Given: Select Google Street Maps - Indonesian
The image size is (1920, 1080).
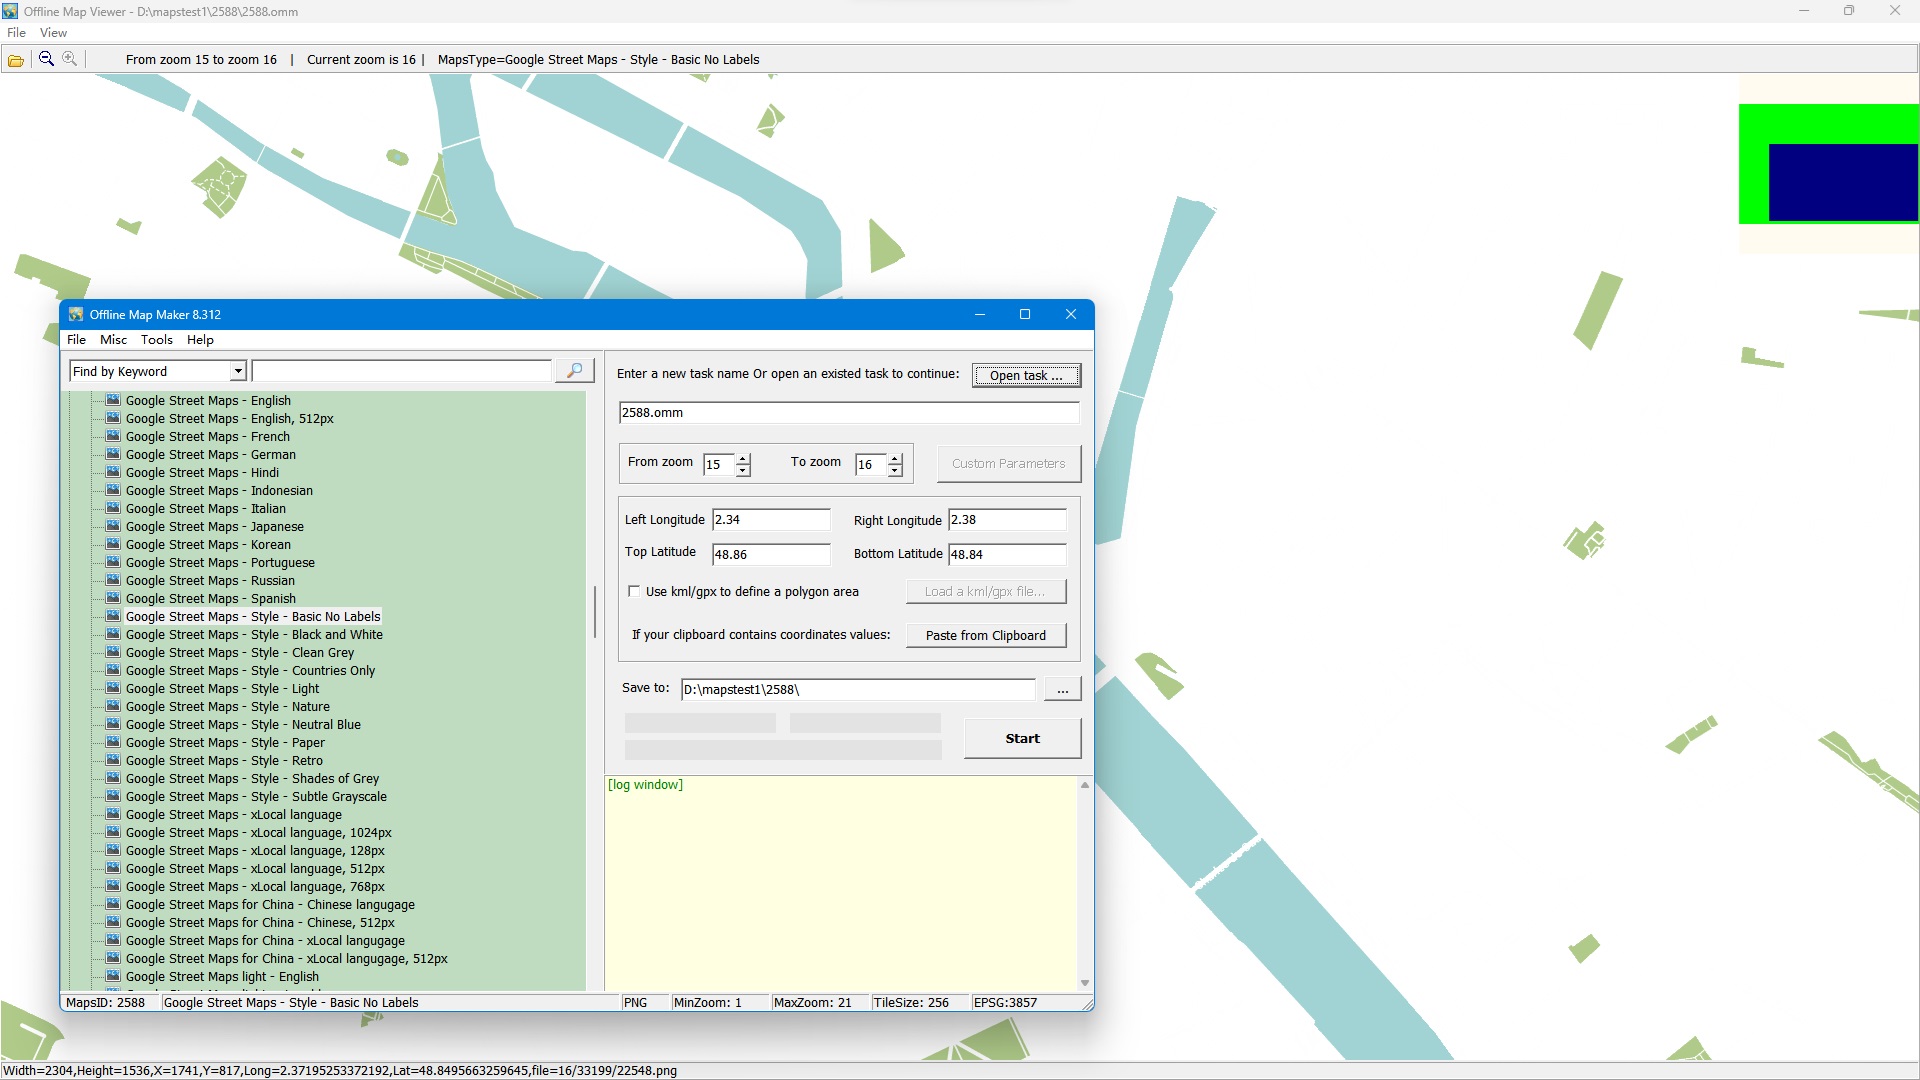Looking at the screenshot, I should (219, 490).
